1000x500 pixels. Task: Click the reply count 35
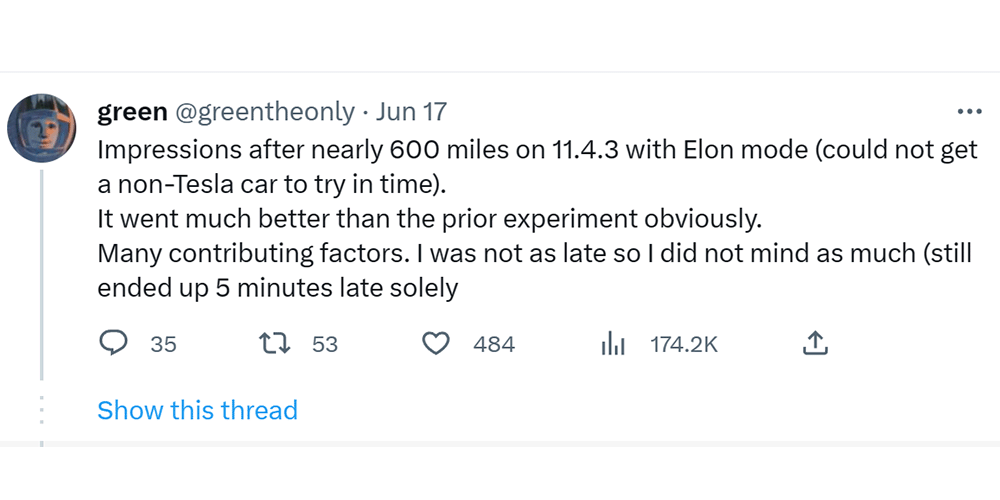tap(163, 344)
